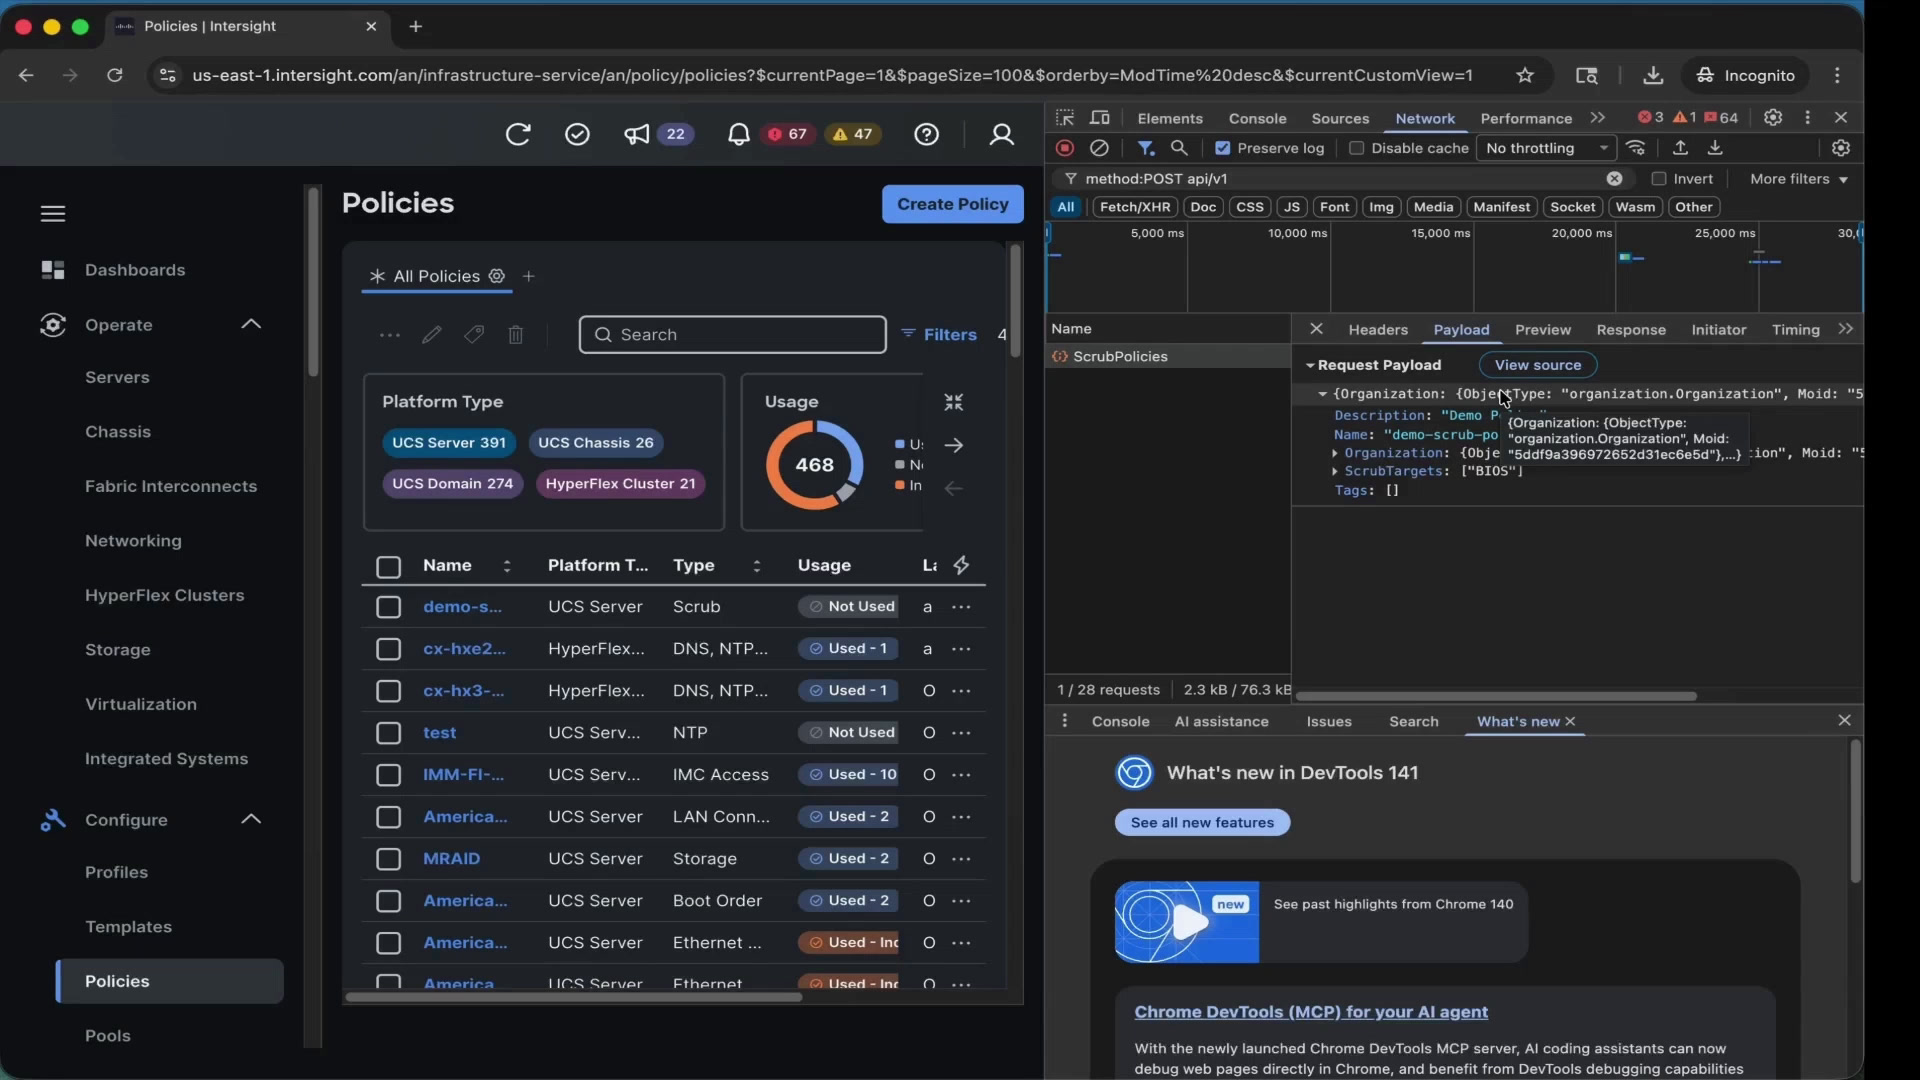
Task: Collapse the widgets with the shrink arrows icon
Action: pos(954,402)
